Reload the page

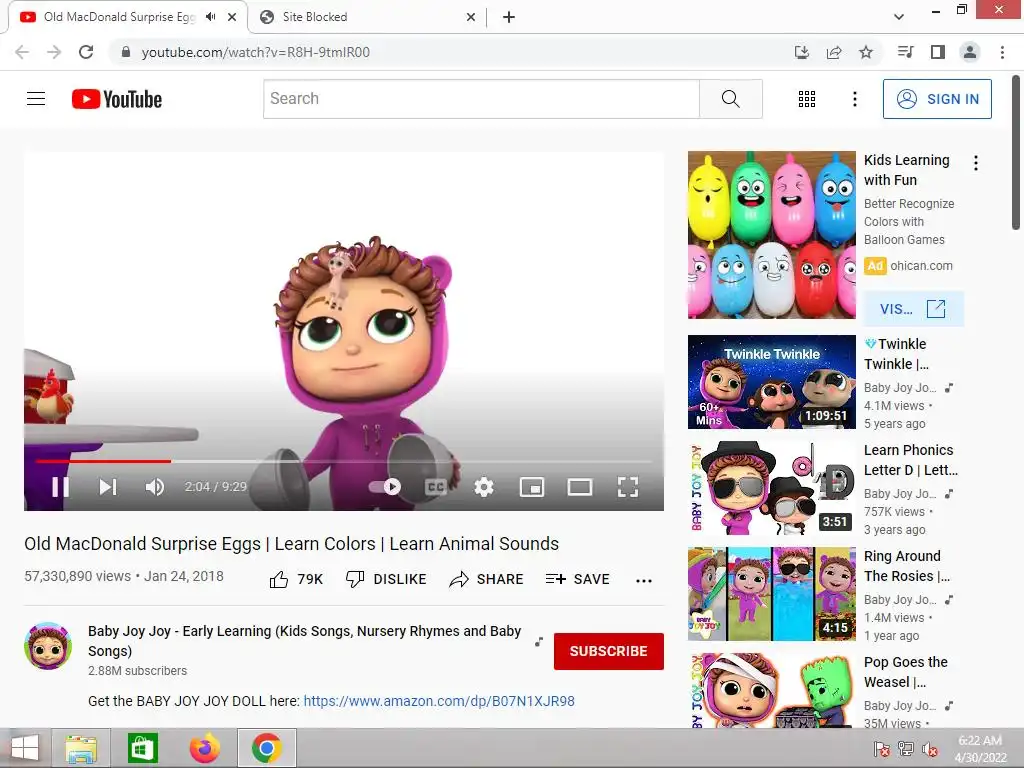(86, 52)
